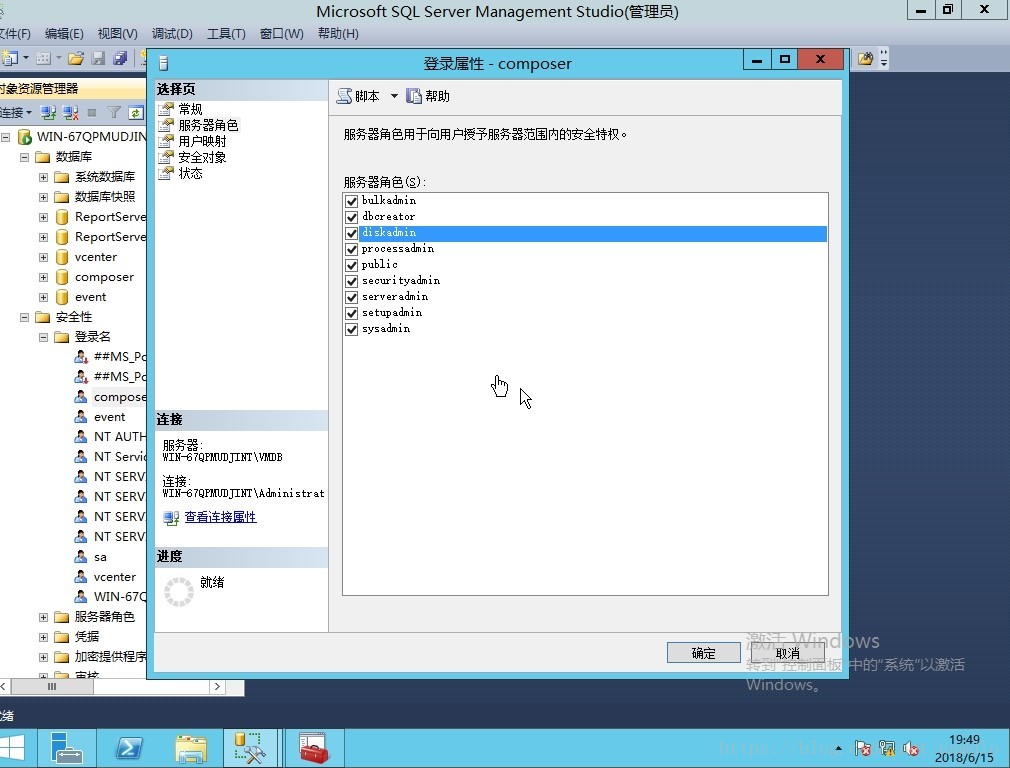Open the 编辑(E) menu
The width and height of the screenshot is (1010, 768).
click(x=64, y=34)
